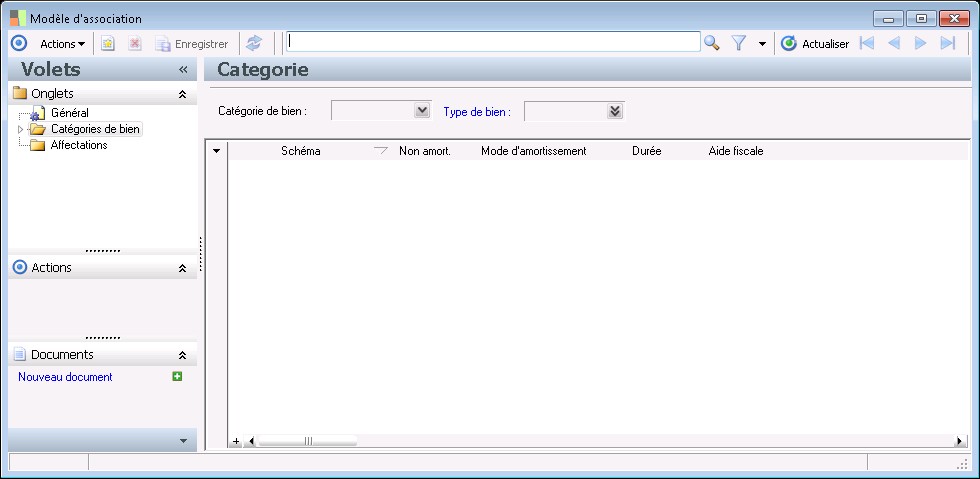The height and width of the screenshot is (479, 980).
Task: Click the Type de bien label link
Action: [x=478, y=113]
